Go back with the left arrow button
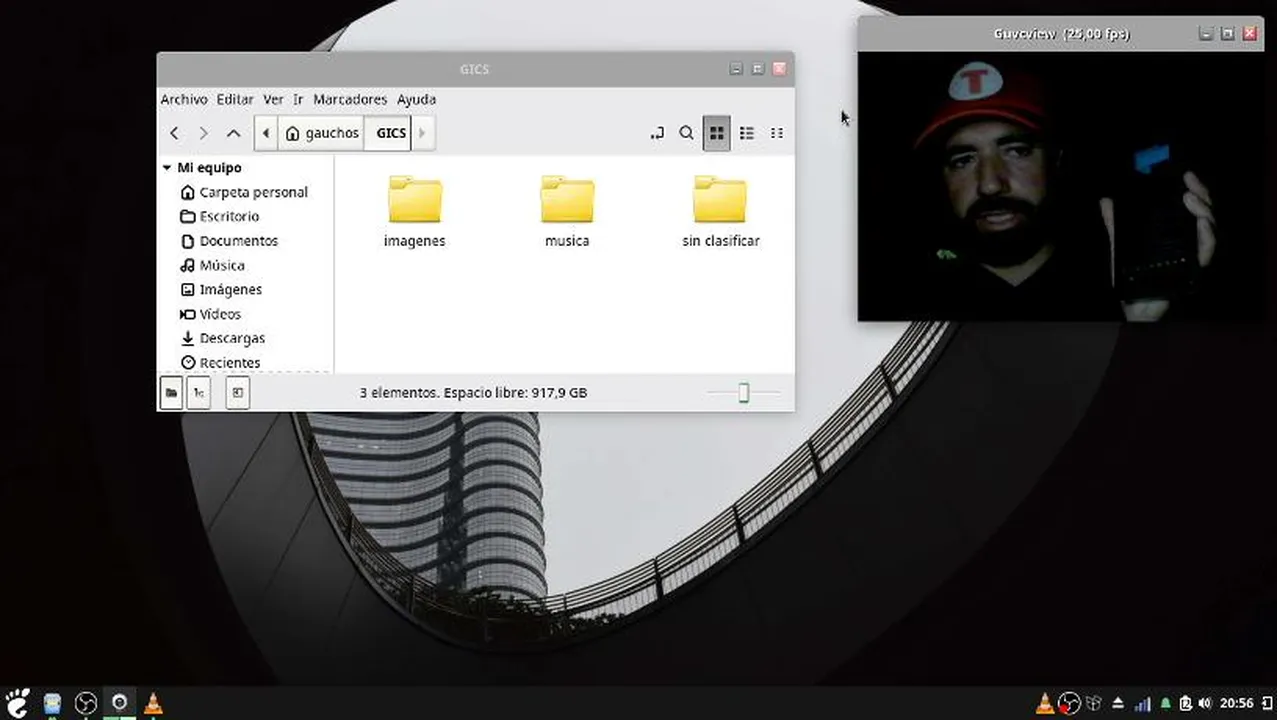This screenshot has height=720, width=1277. click(175, 133)
